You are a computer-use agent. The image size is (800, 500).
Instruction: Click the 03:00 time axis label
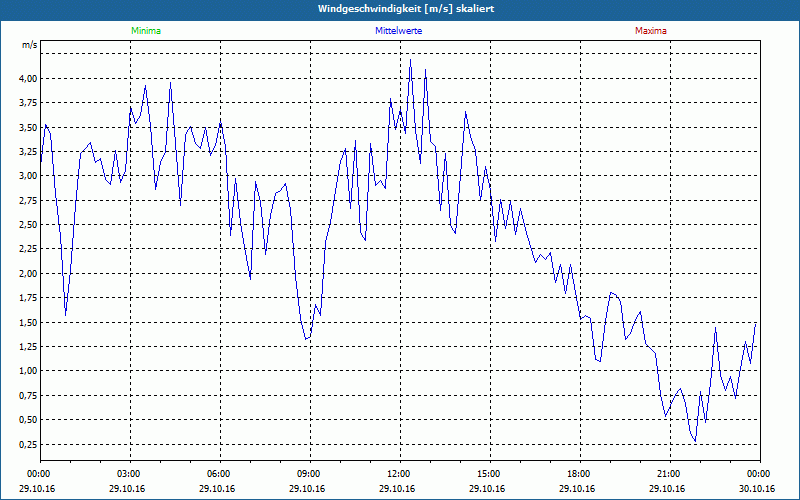pos(130,474)
